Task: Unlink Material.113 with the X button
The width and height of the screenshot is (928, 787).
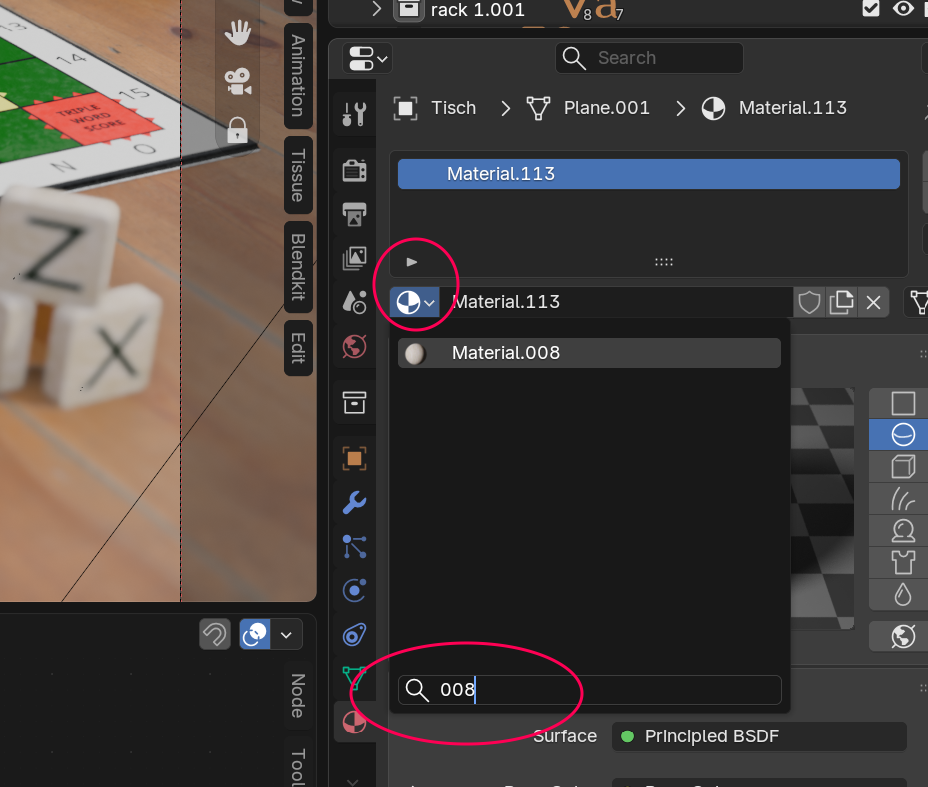Action: point(873,302)
